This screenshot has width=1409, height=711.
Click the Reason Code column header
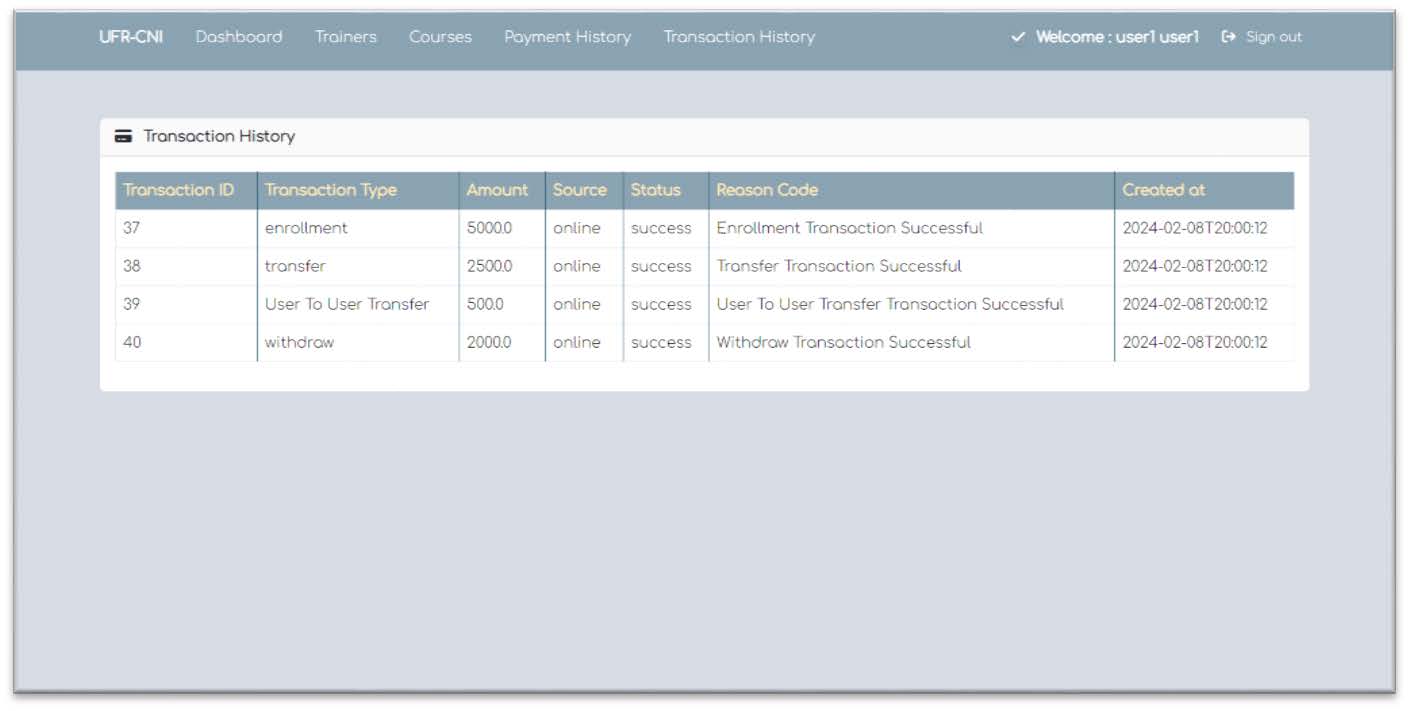pyautogui.click(x=767, y=190)
